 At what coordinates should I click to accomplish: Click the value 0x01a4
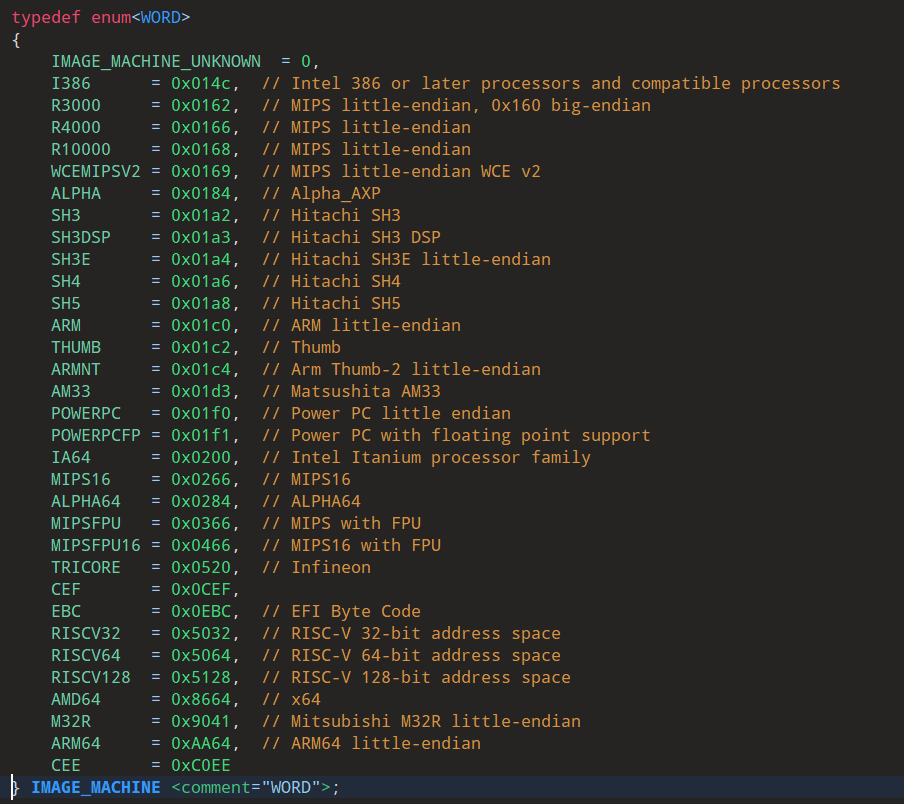pos(201,259)
